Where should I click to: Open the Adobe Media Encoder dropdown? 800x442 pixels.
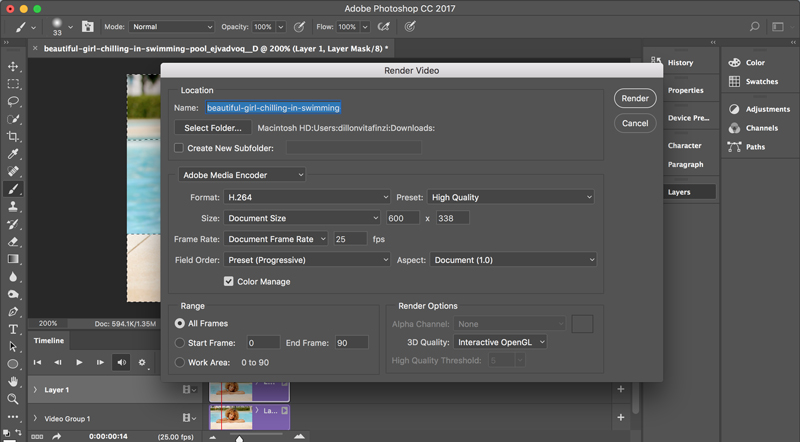pyautogui.click(x=242, y=175)
